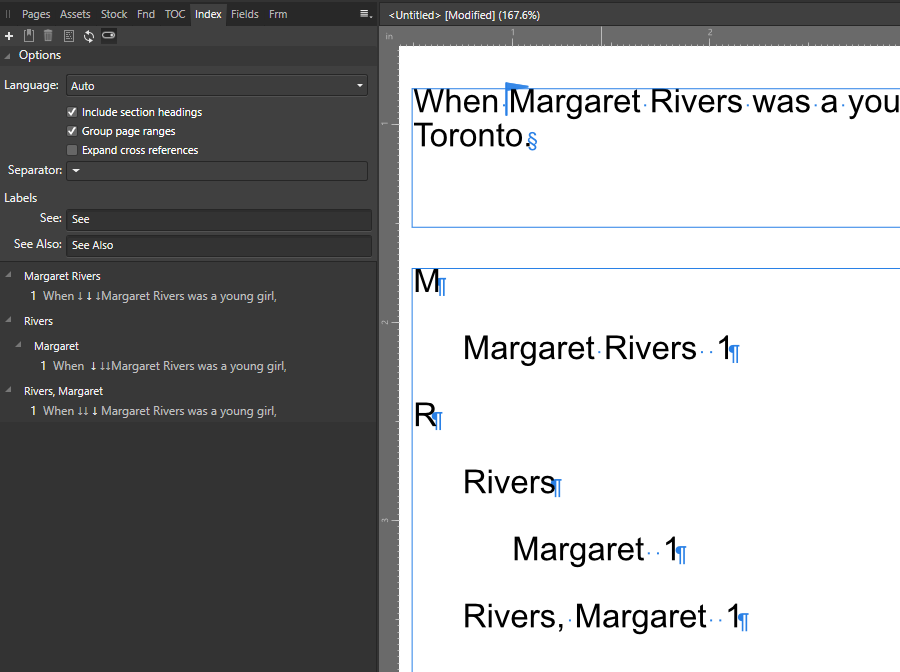This screenshot has height=672, width=900.
Task: Click the Insert Index document icon
Action: click(x=69, y=36)
